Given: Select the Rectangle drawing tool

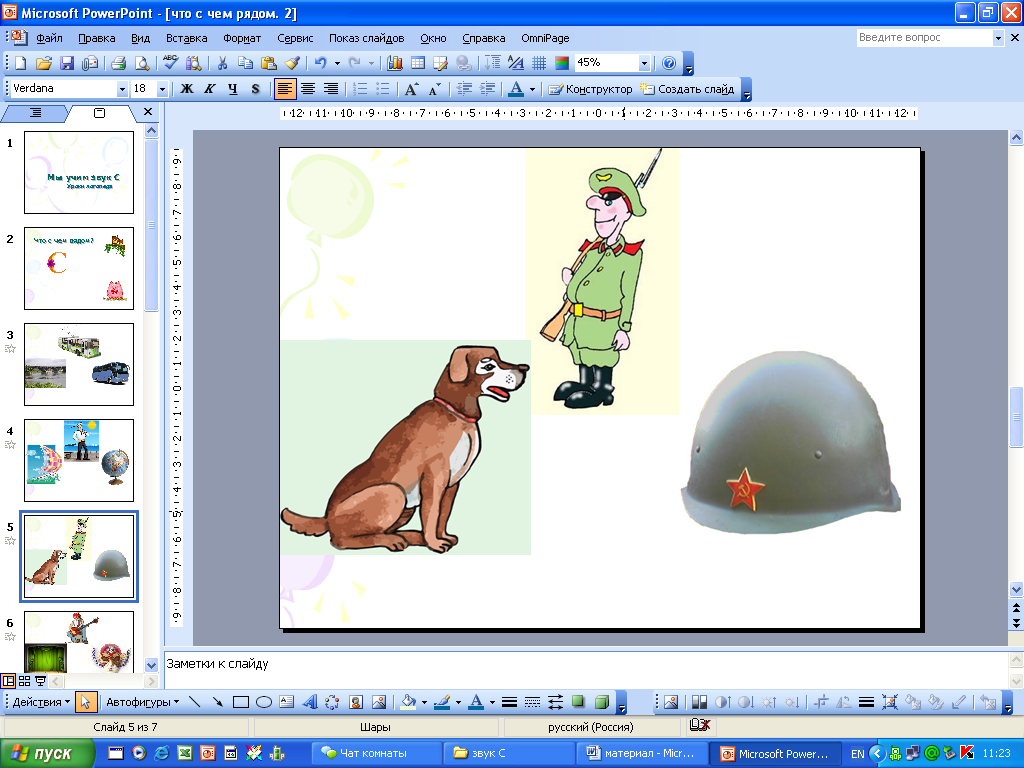Looking at the screenshot, I should tap(241, 702).
